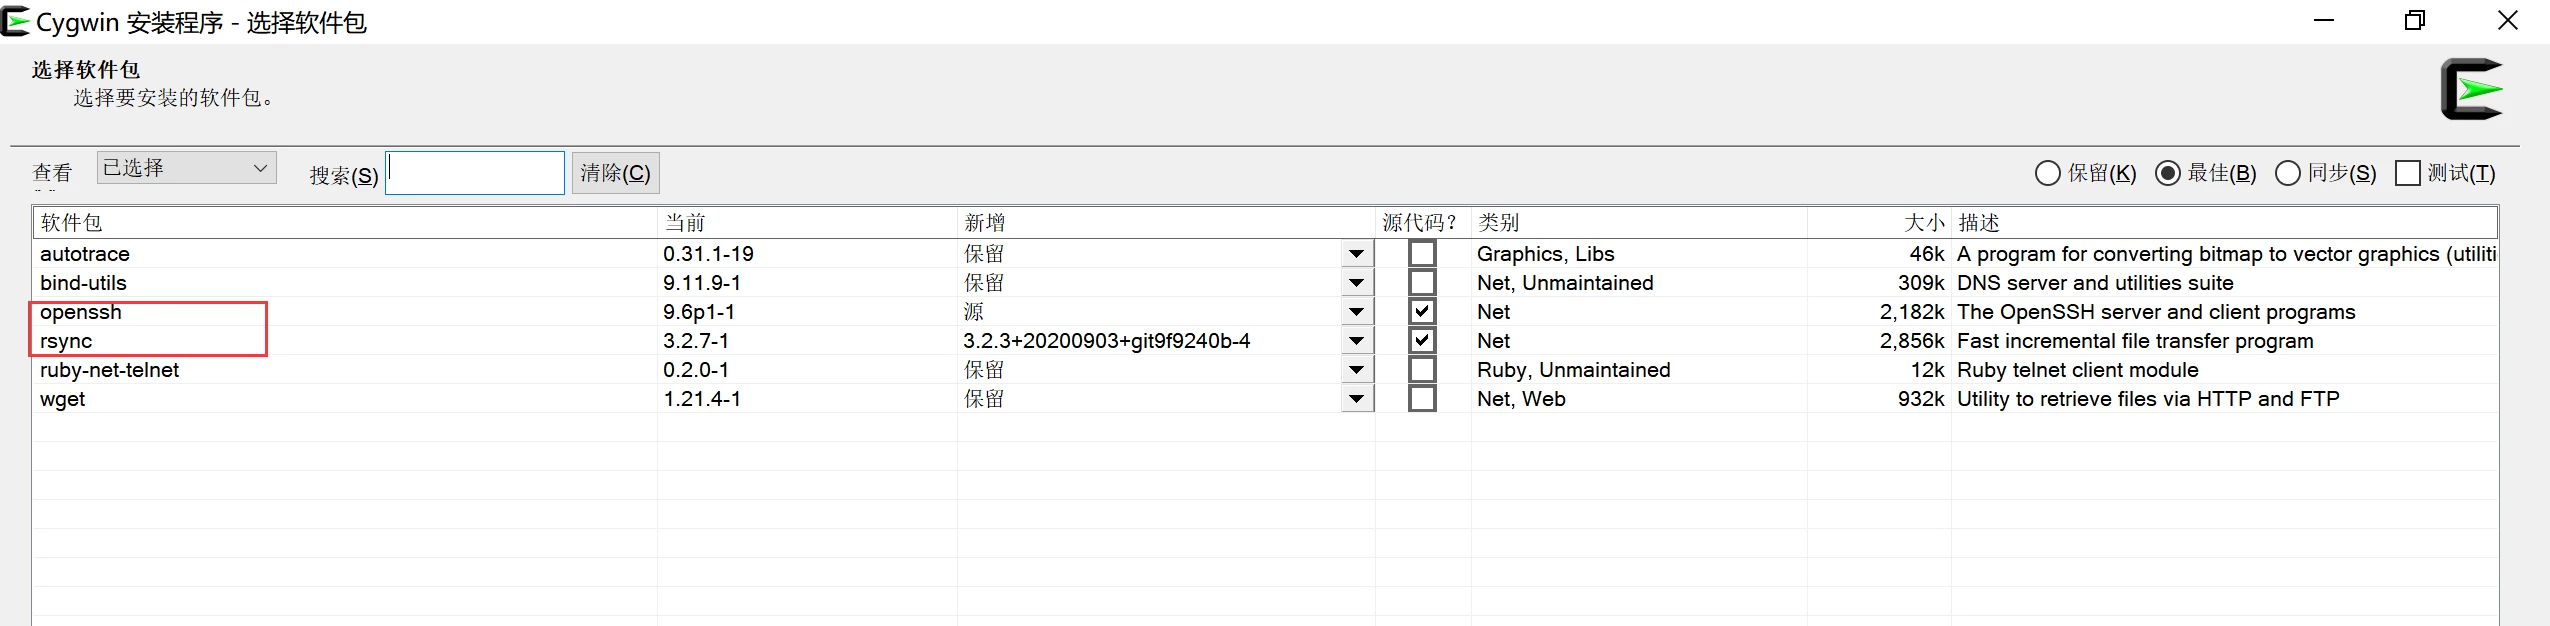The width and height of the screenshot is (2550, 626).
Task: Open the version dropdown for wget
Action: tap(1356, 399)
